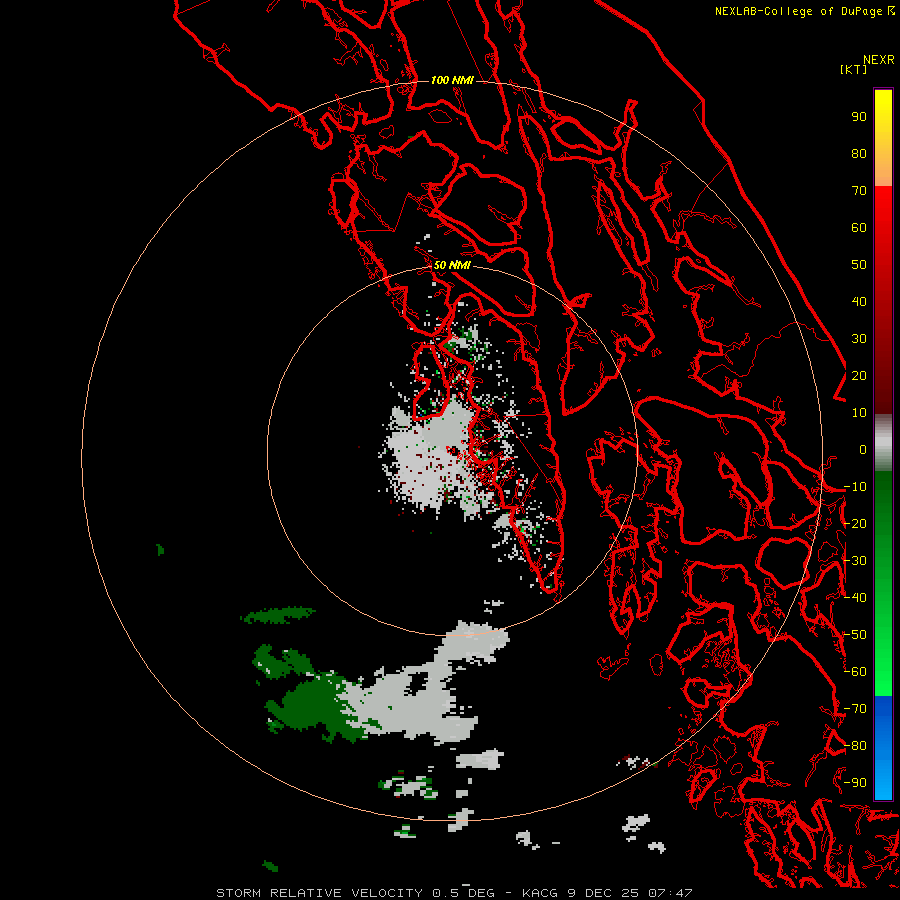
Task: Click the '80' value on the velocity scale
Action: [859, 153]
